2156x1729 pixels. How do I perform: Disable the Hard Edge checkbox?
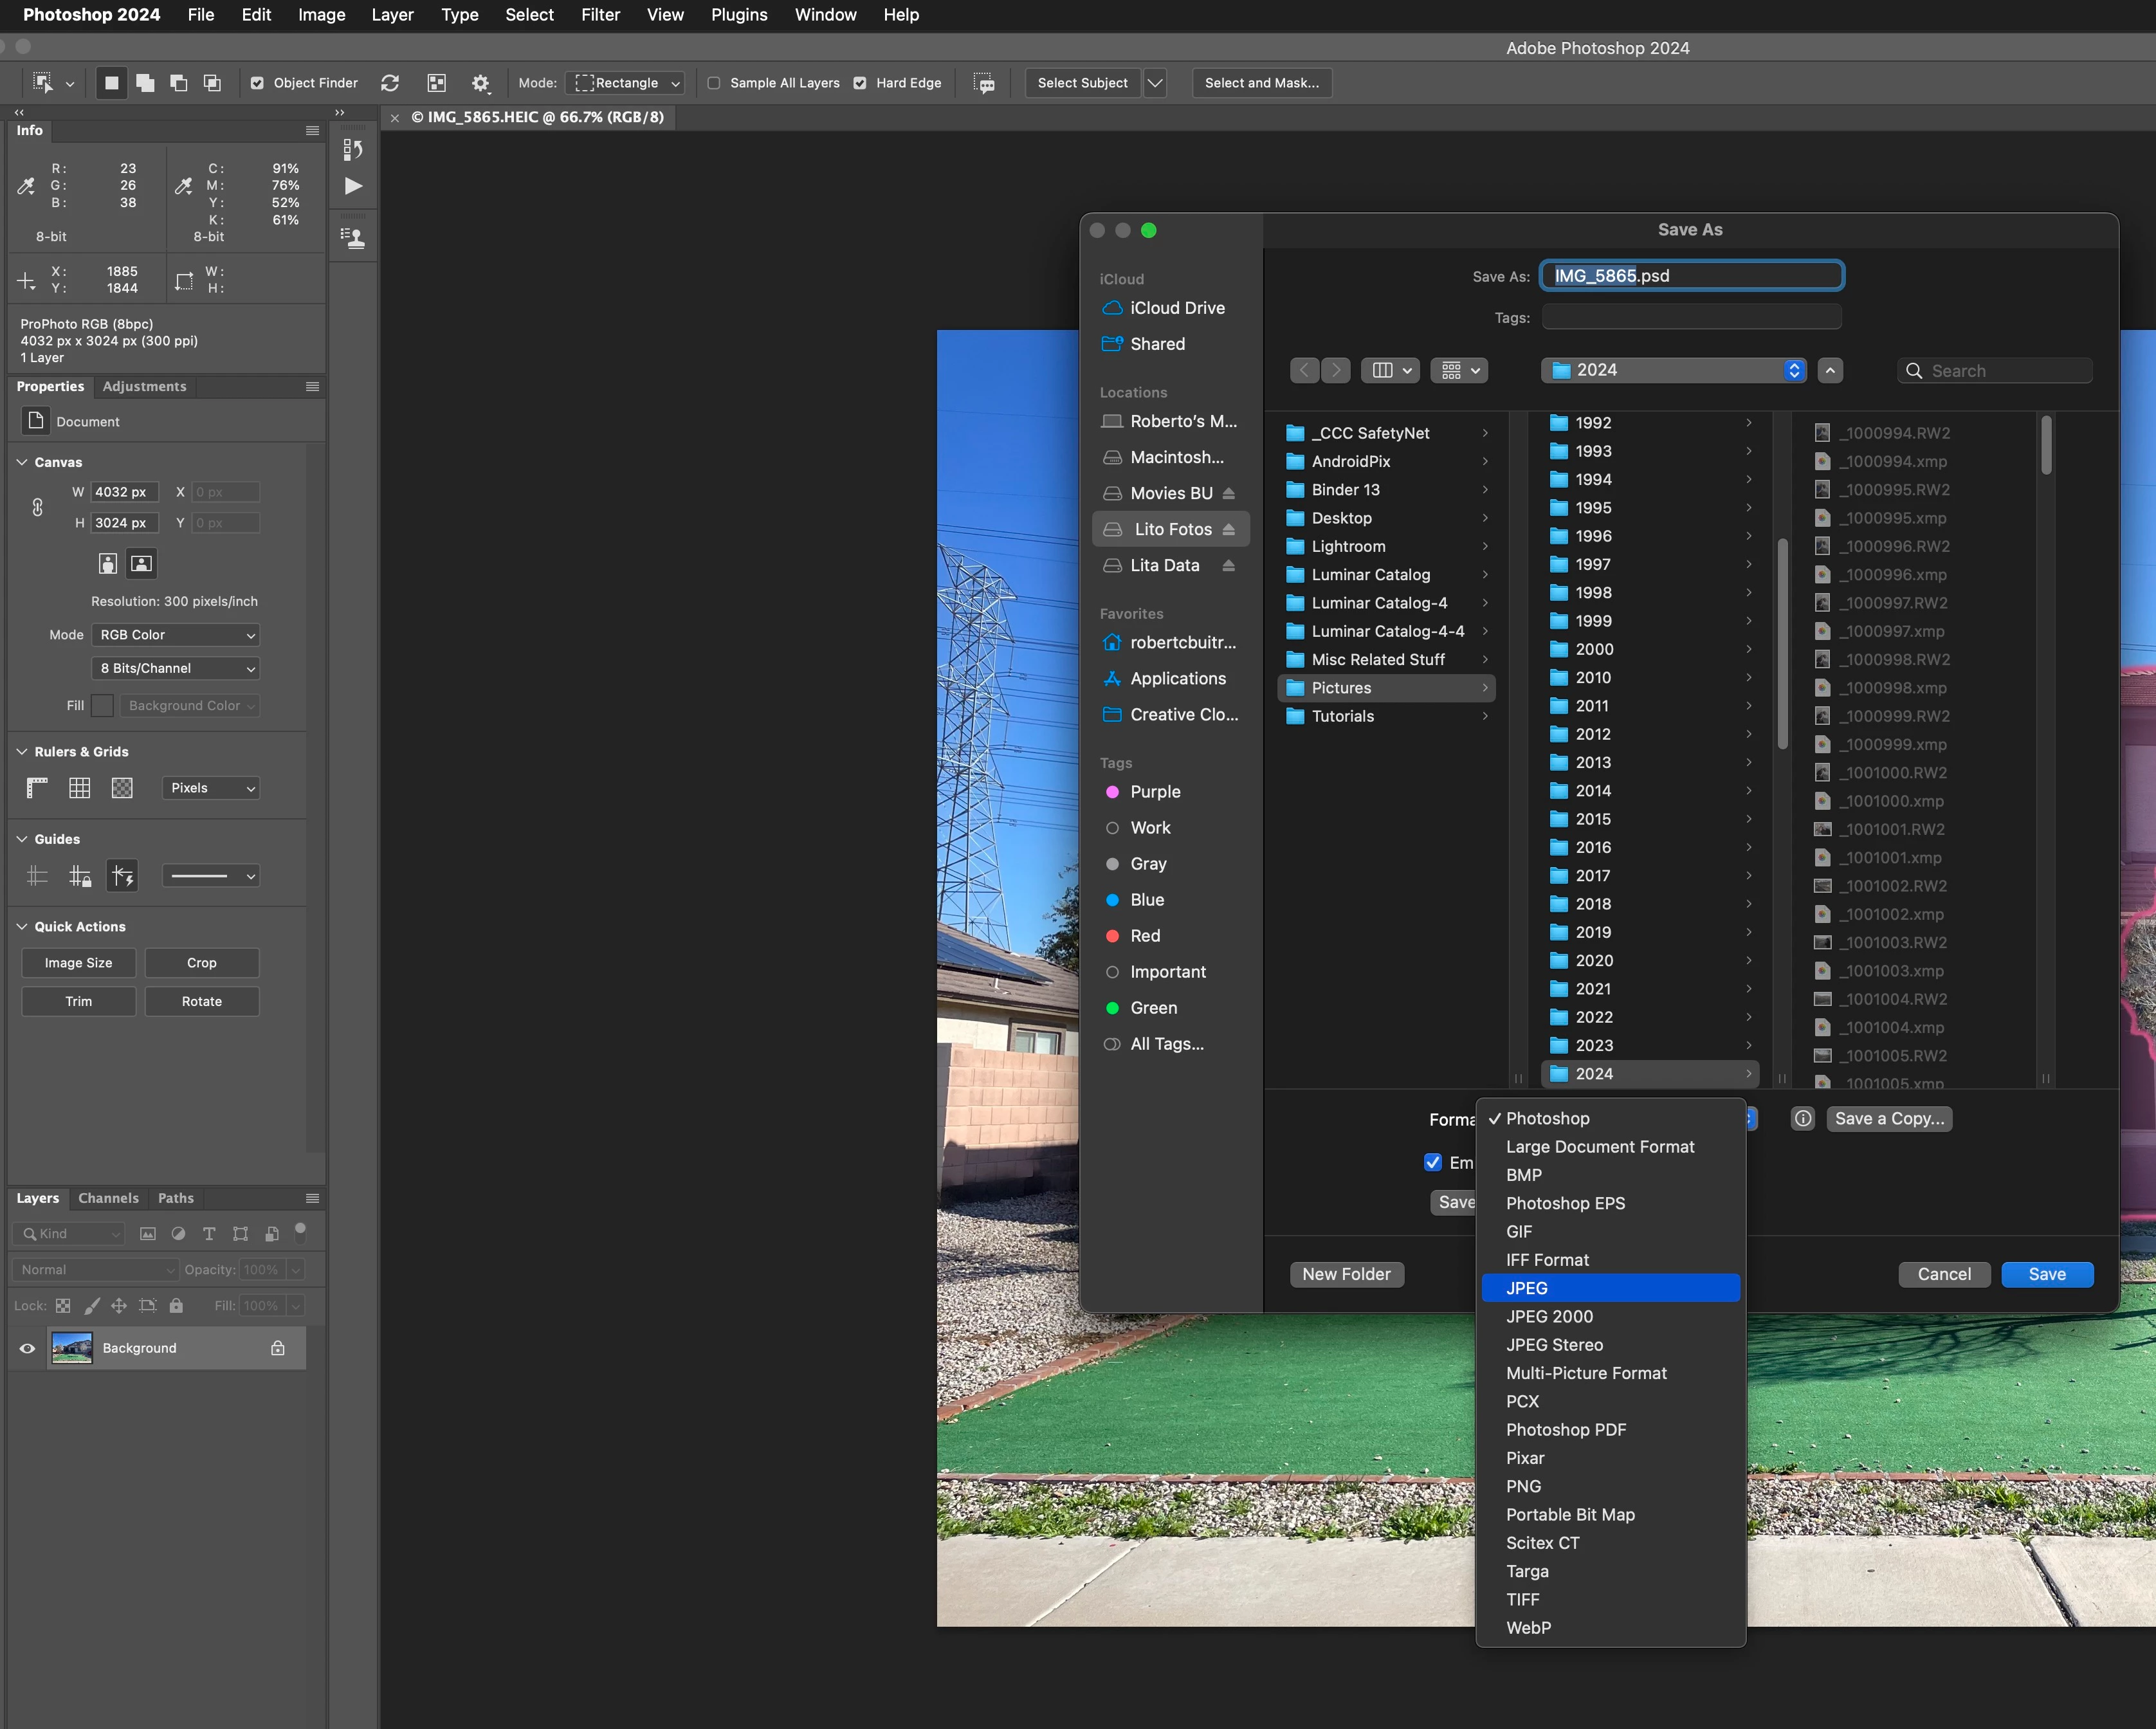point(860,83)
